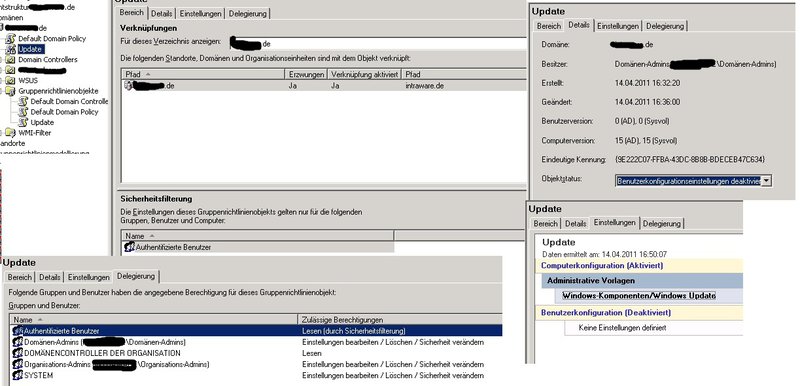Click the DOMÄNENCONTROLLER DER ORGANISATION group icon
Viewport: 800px width, 386px height.
point(18,353)
